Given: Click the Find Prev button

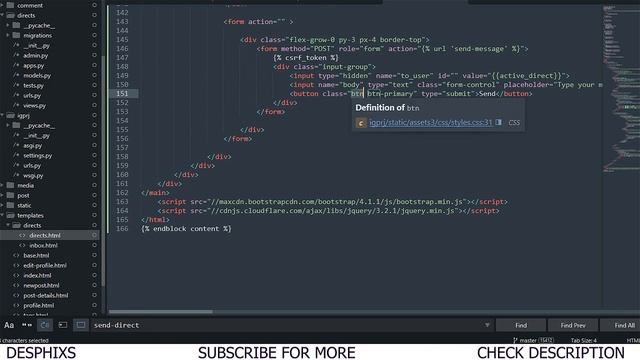Looking at the screenshot, I should [573, 325].
